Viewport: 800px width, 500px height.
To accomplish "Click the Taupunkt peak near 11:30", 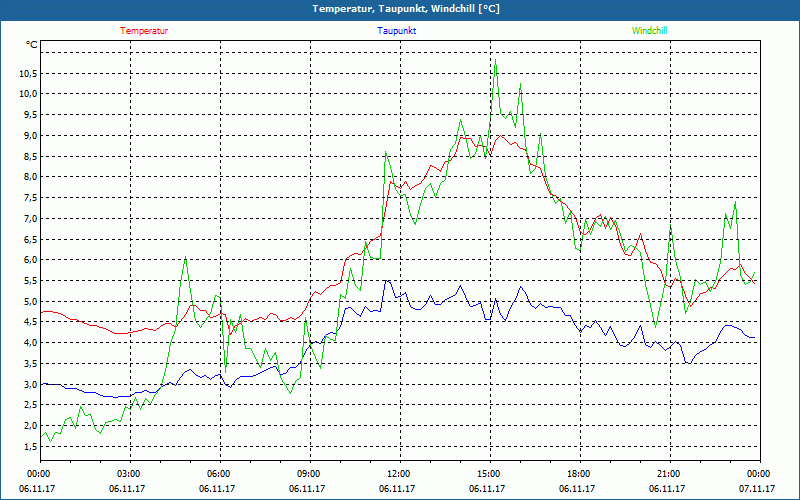I will click(x=387, y=281).
